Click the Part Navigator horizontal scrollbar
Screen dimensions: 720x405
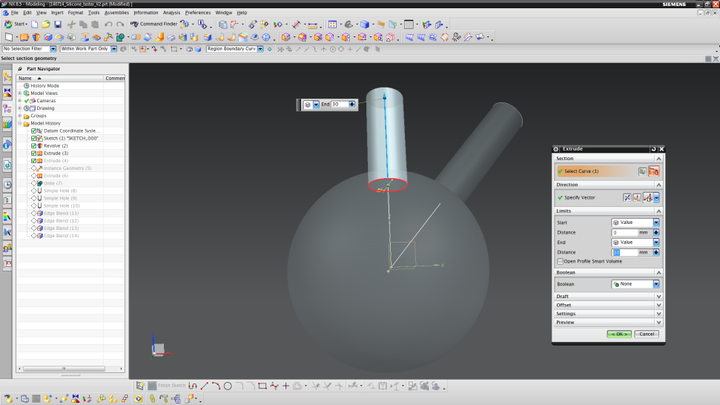point(64,368)
